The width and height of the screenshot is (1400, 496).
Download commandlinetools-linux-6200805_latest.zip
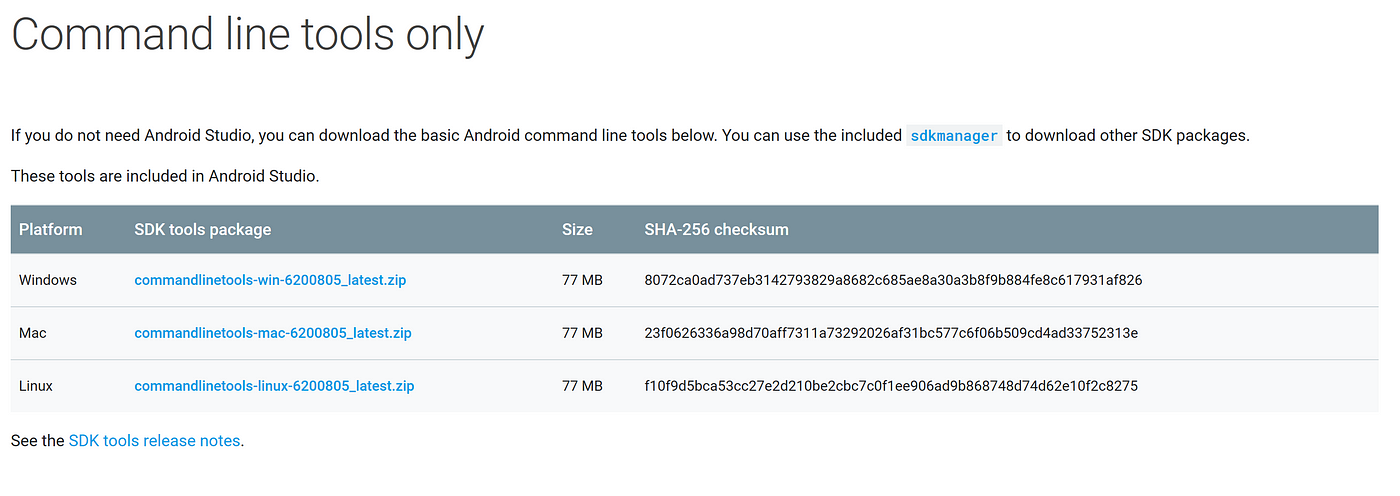click(x=274, y=386)
